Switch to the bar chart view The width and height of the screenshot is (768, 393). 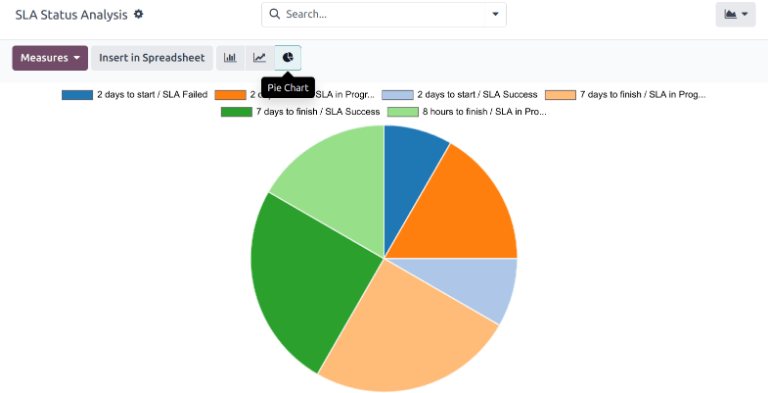230,58
